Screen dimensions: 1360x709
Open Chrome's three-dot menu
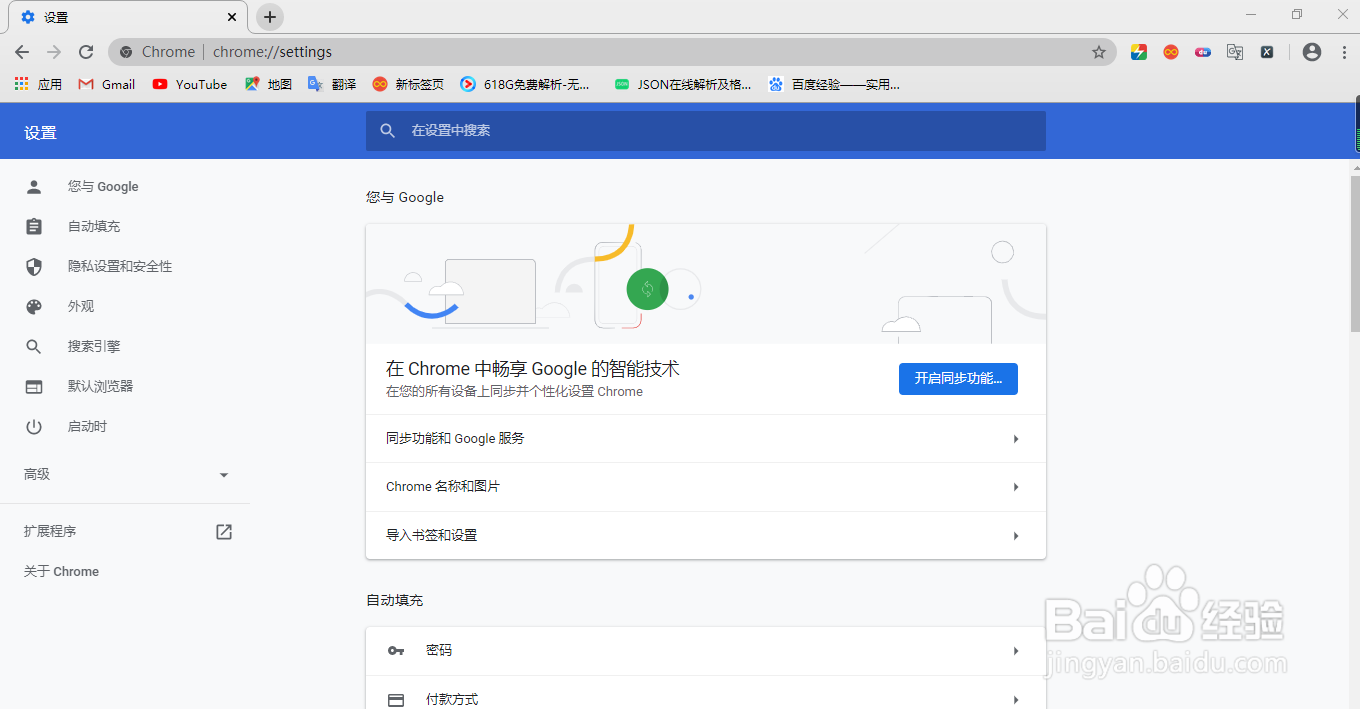tap(1343, 51)
